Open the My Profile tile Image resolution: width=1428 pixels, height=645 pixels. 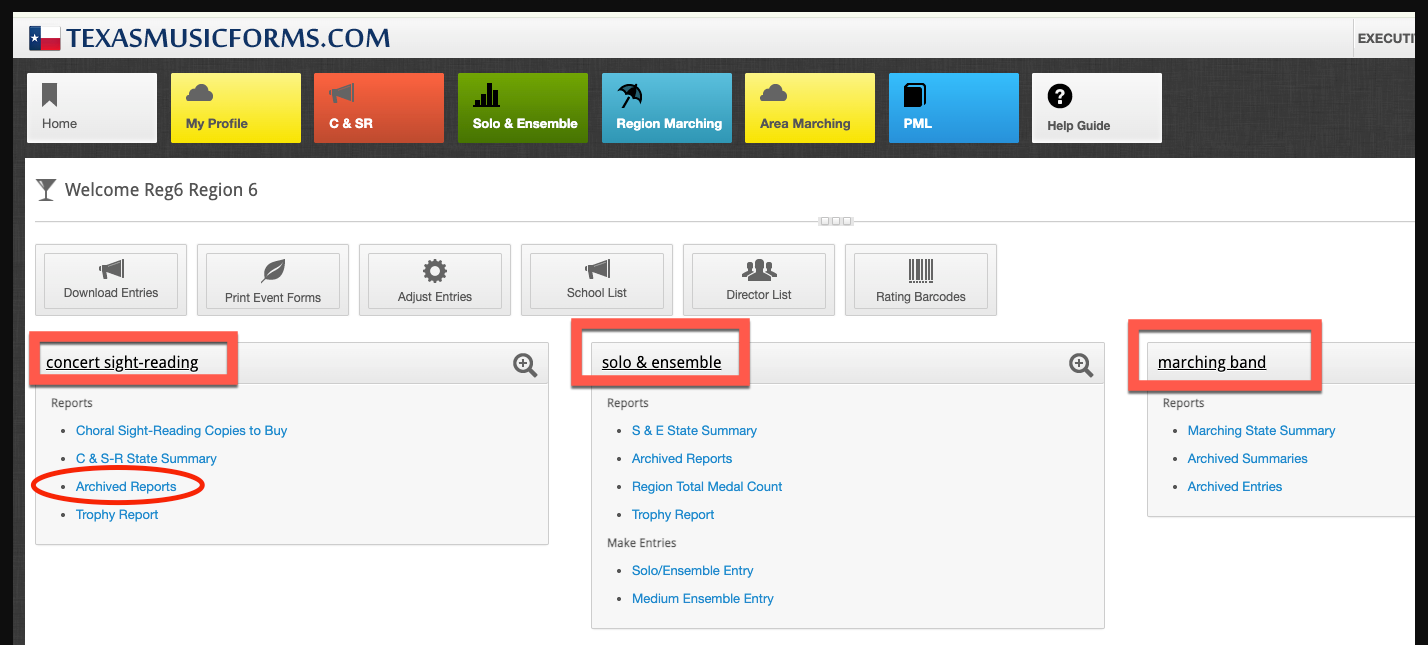[236, 108]
